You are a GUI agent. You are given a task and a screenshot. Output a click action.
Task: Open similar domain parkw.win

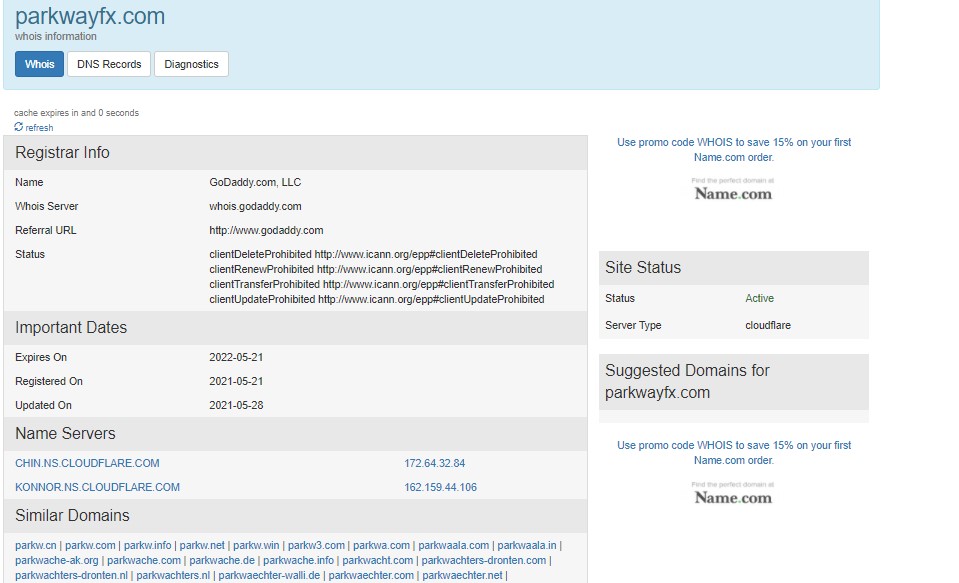256,545
